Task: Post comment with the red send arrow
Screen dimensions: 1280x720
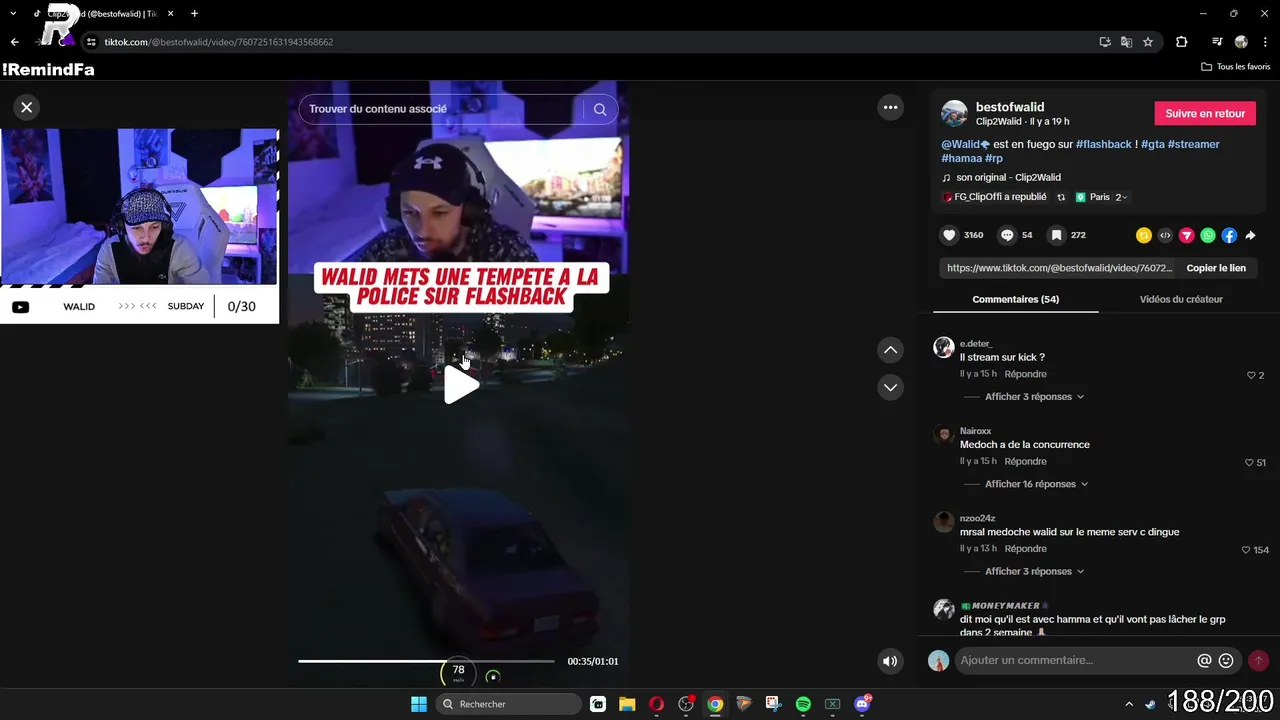Action: [x=1258, y=660]
